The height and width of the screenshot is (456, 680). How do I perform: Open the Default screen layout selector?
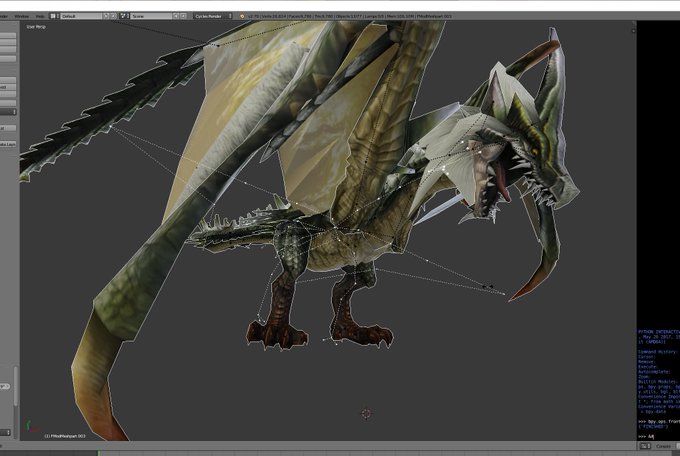(80, 16)
